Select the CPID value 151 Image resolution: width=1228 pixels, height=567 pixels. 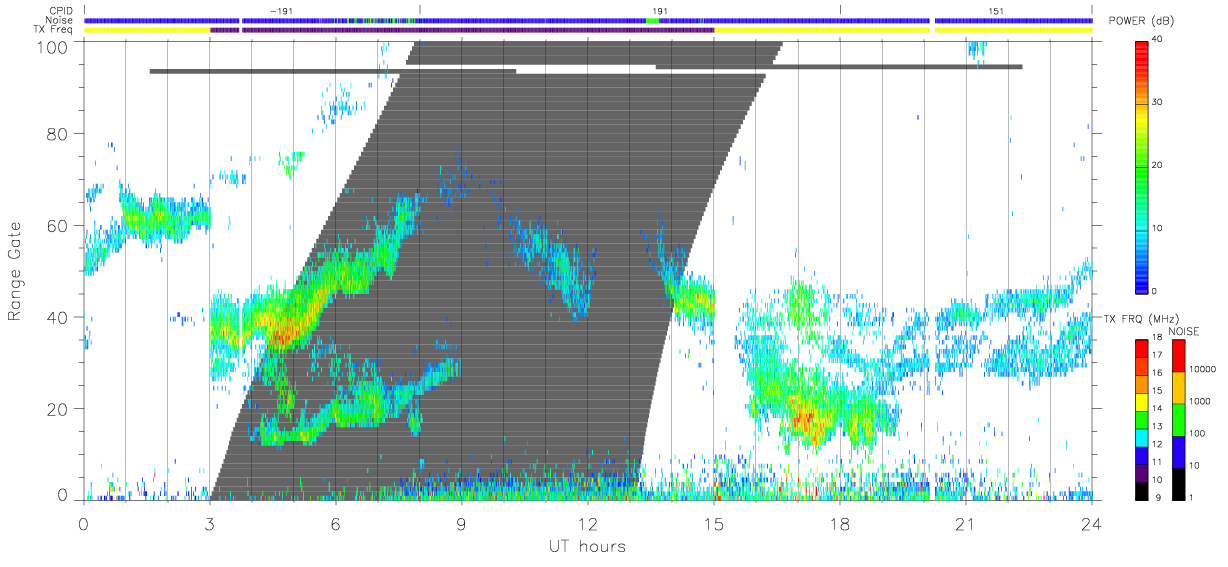[x=995, y=10]
